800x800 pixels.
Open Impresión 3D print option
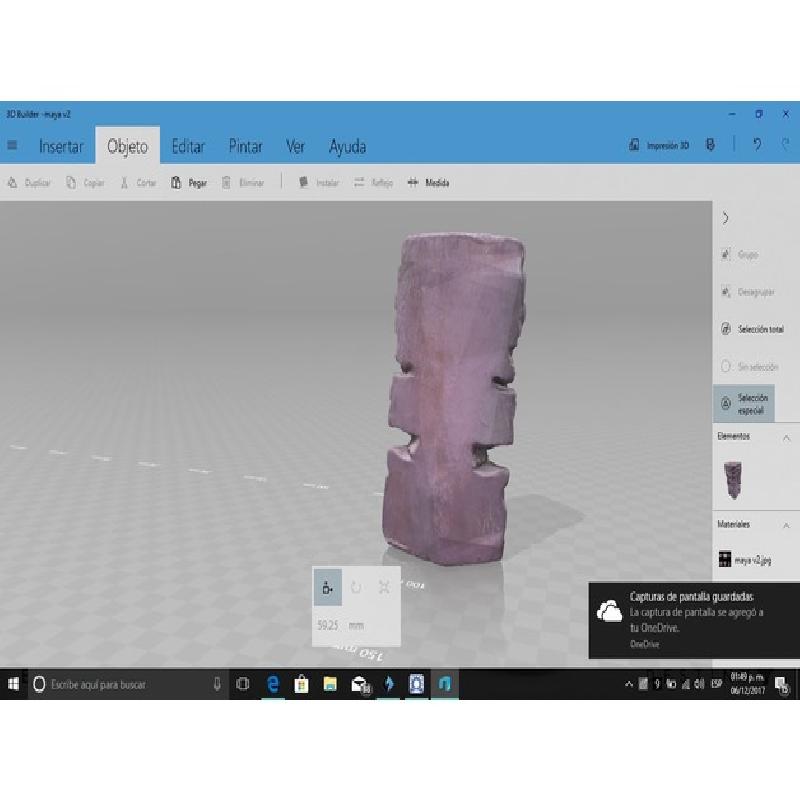coord(659,146)
